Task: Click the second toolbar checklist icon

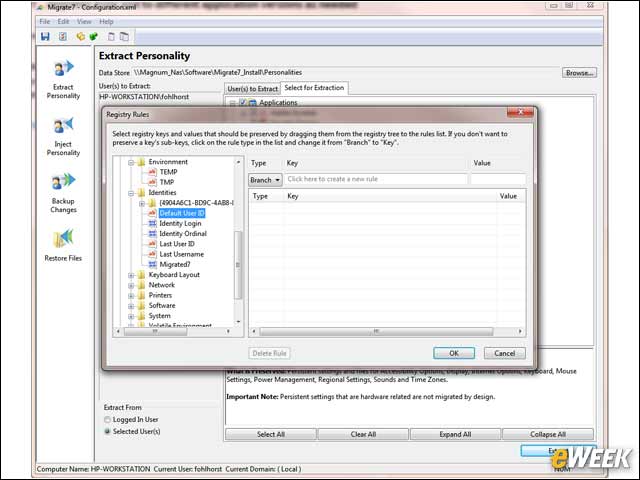Action: click(62, 36)
